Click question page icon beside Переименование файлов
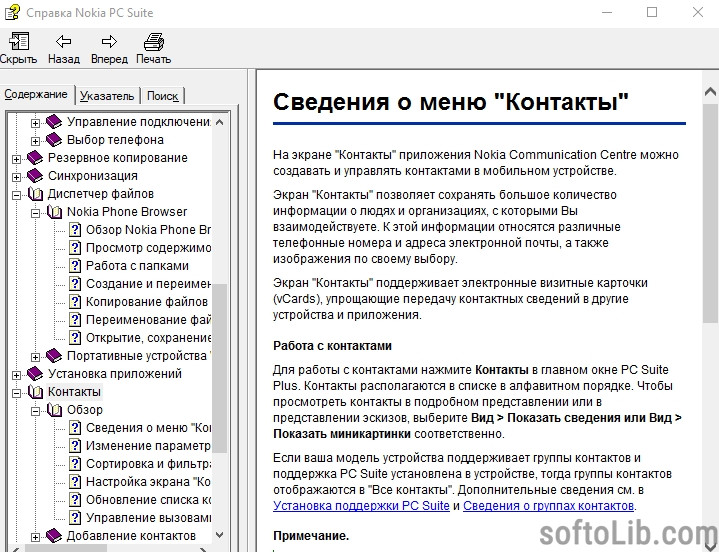Screen dimensions: 719x552 click(x=75, y=320)
